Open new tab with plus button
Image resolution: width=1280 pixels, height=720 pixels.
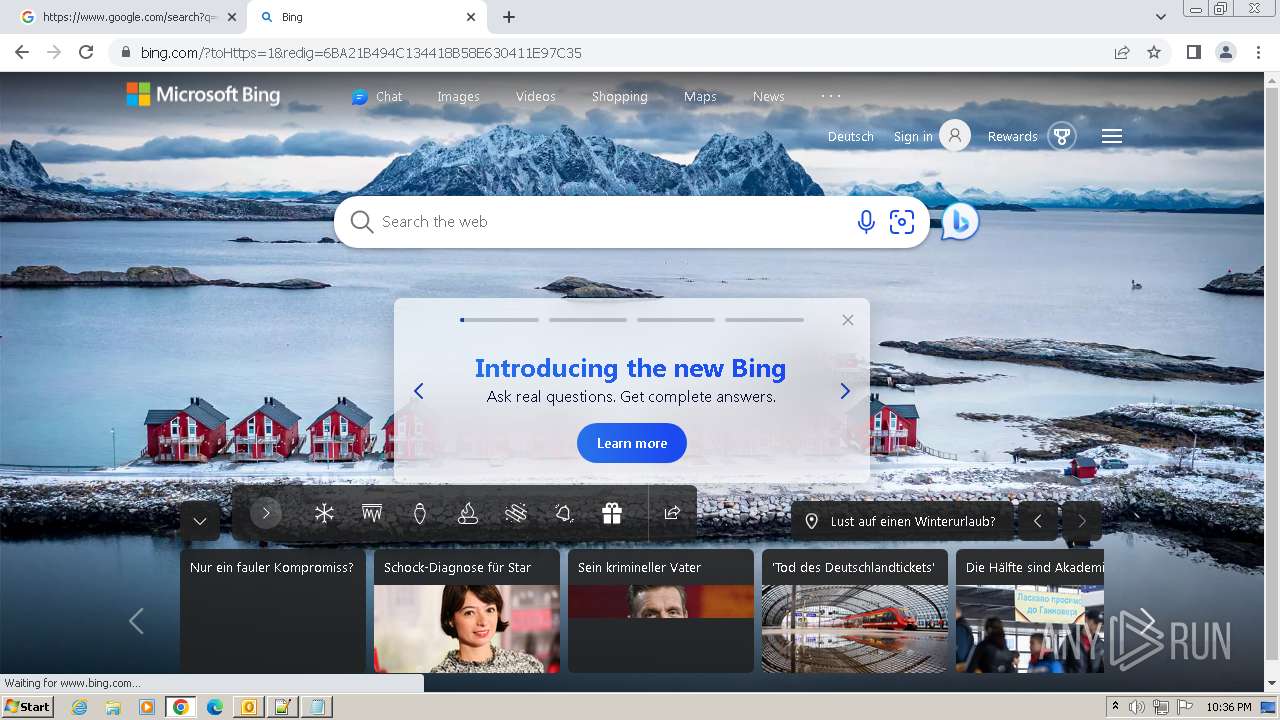point(509,17)
